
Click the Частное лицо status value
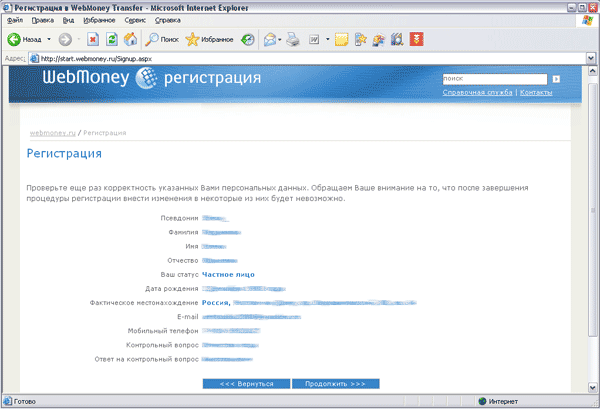228,274
